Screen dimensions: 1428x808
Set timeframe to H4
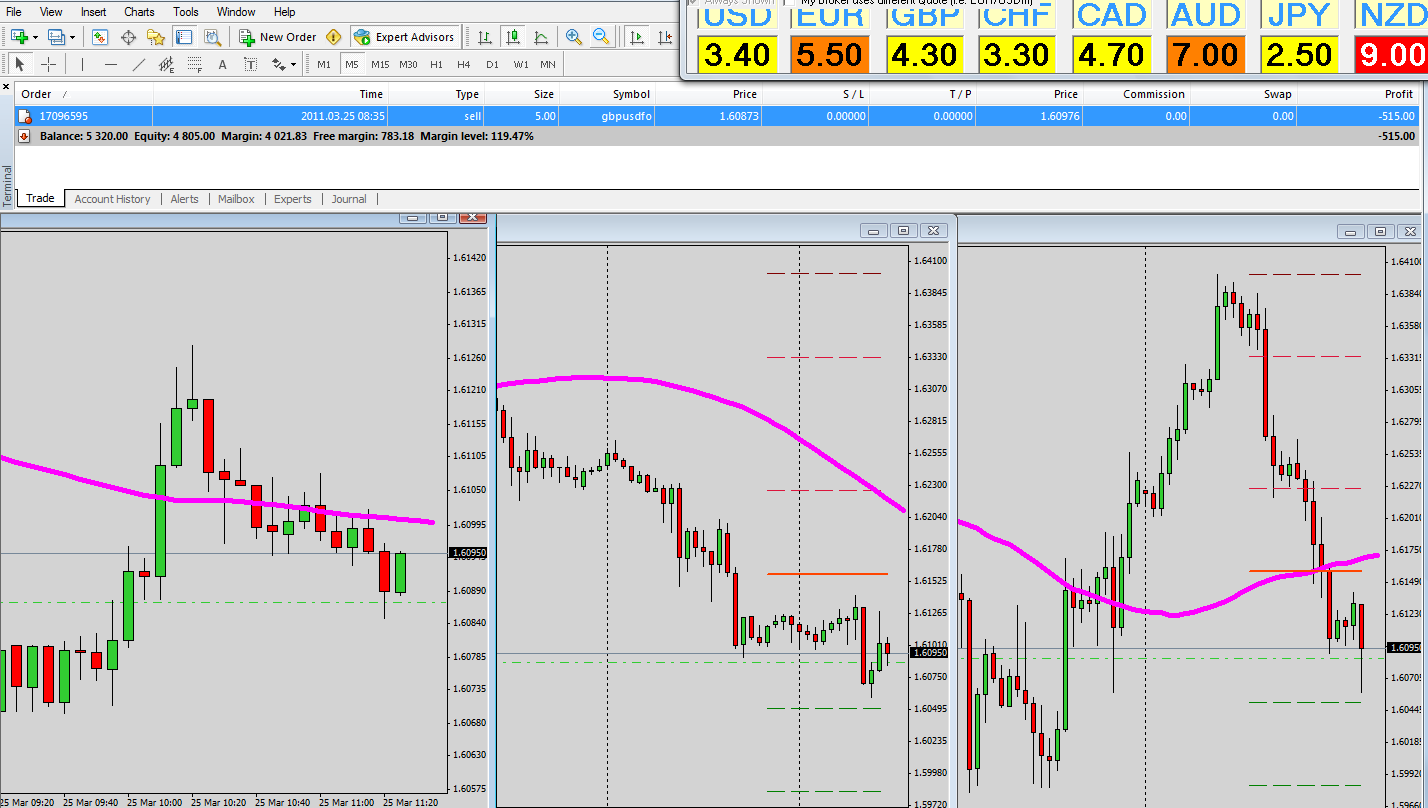tap(464, 64)
